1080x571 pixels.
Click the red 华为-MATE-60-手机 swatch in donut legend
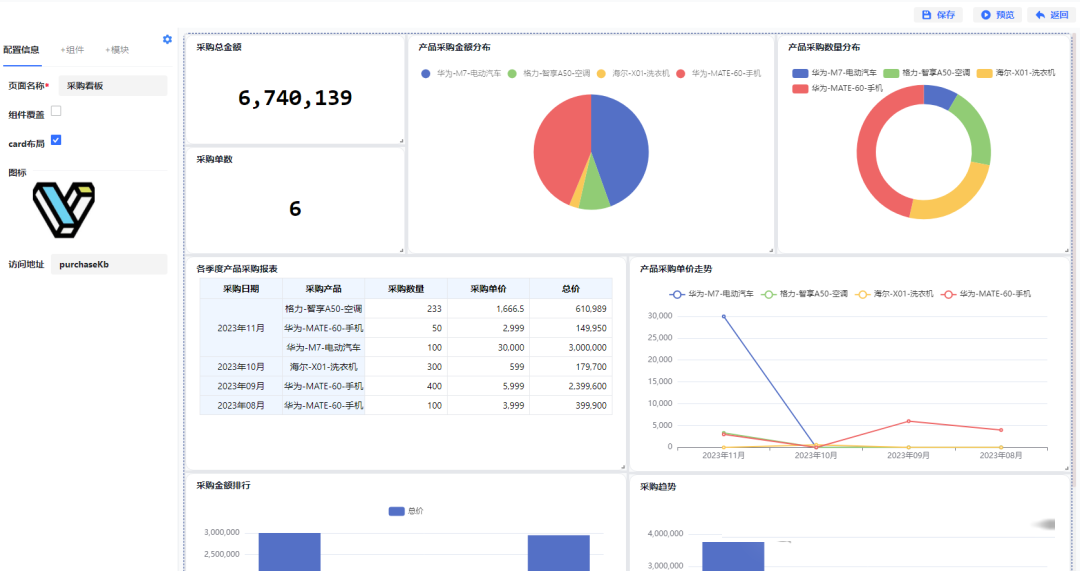[800, 88]
